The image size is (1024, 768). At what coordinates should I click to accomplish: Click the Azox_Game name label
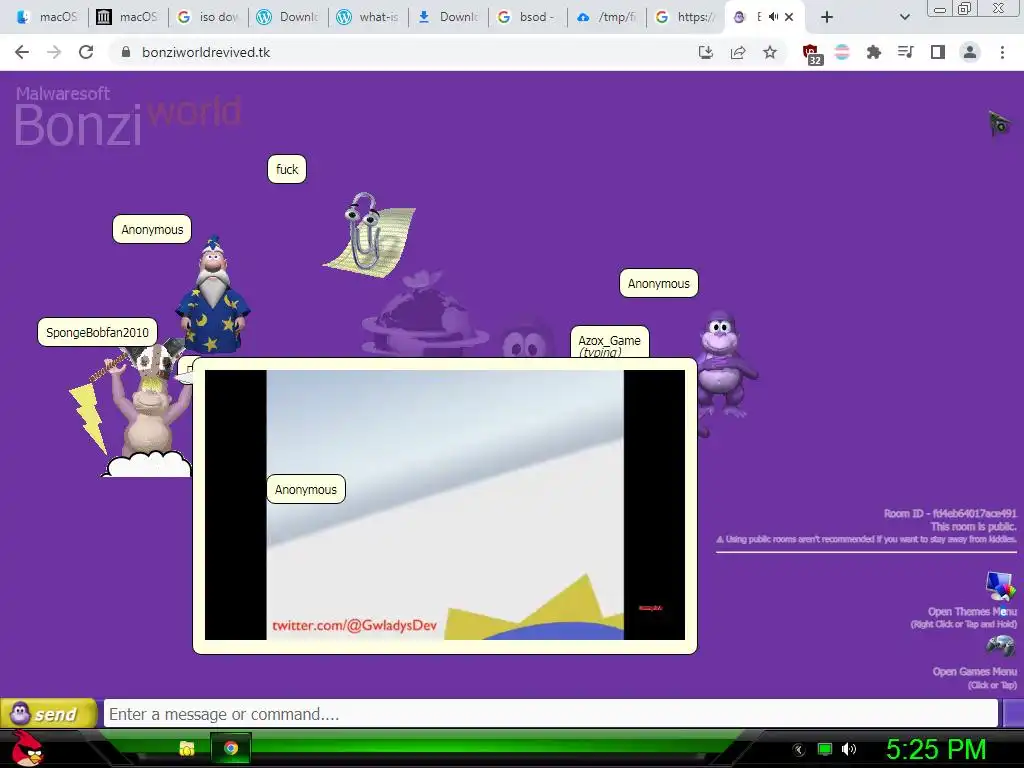[609, 342]
